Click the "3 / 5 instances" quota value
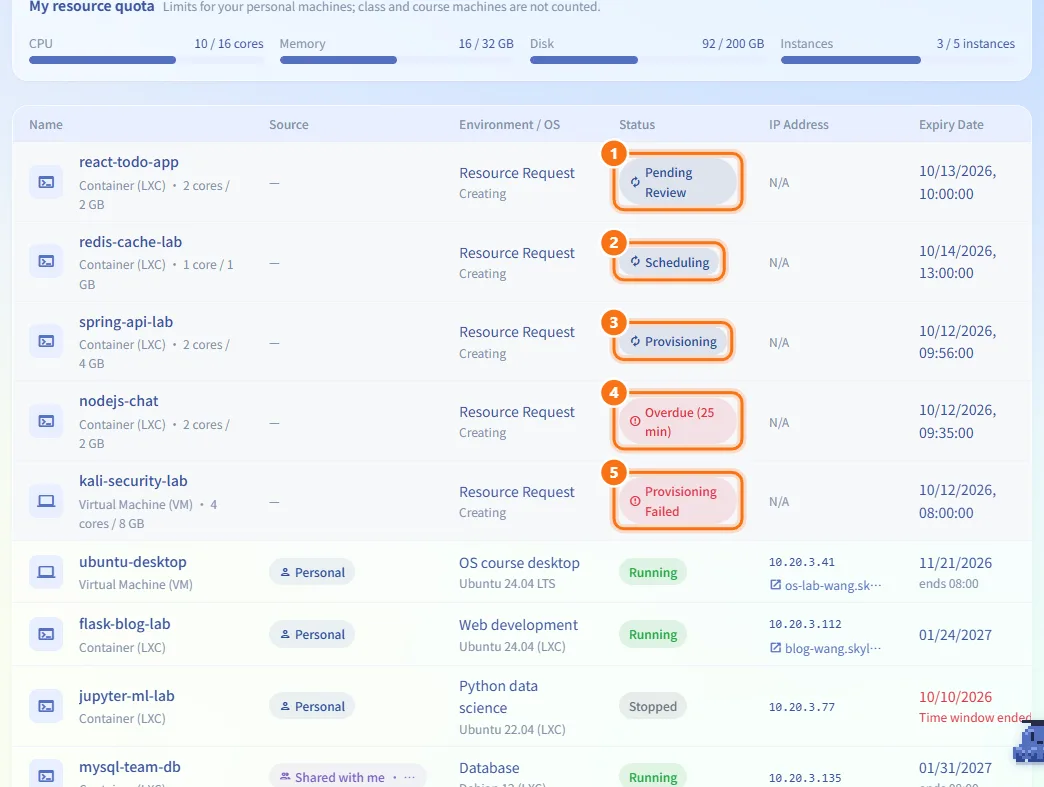The height and width of the screenshot is (787, 1044). pos(975,43)
